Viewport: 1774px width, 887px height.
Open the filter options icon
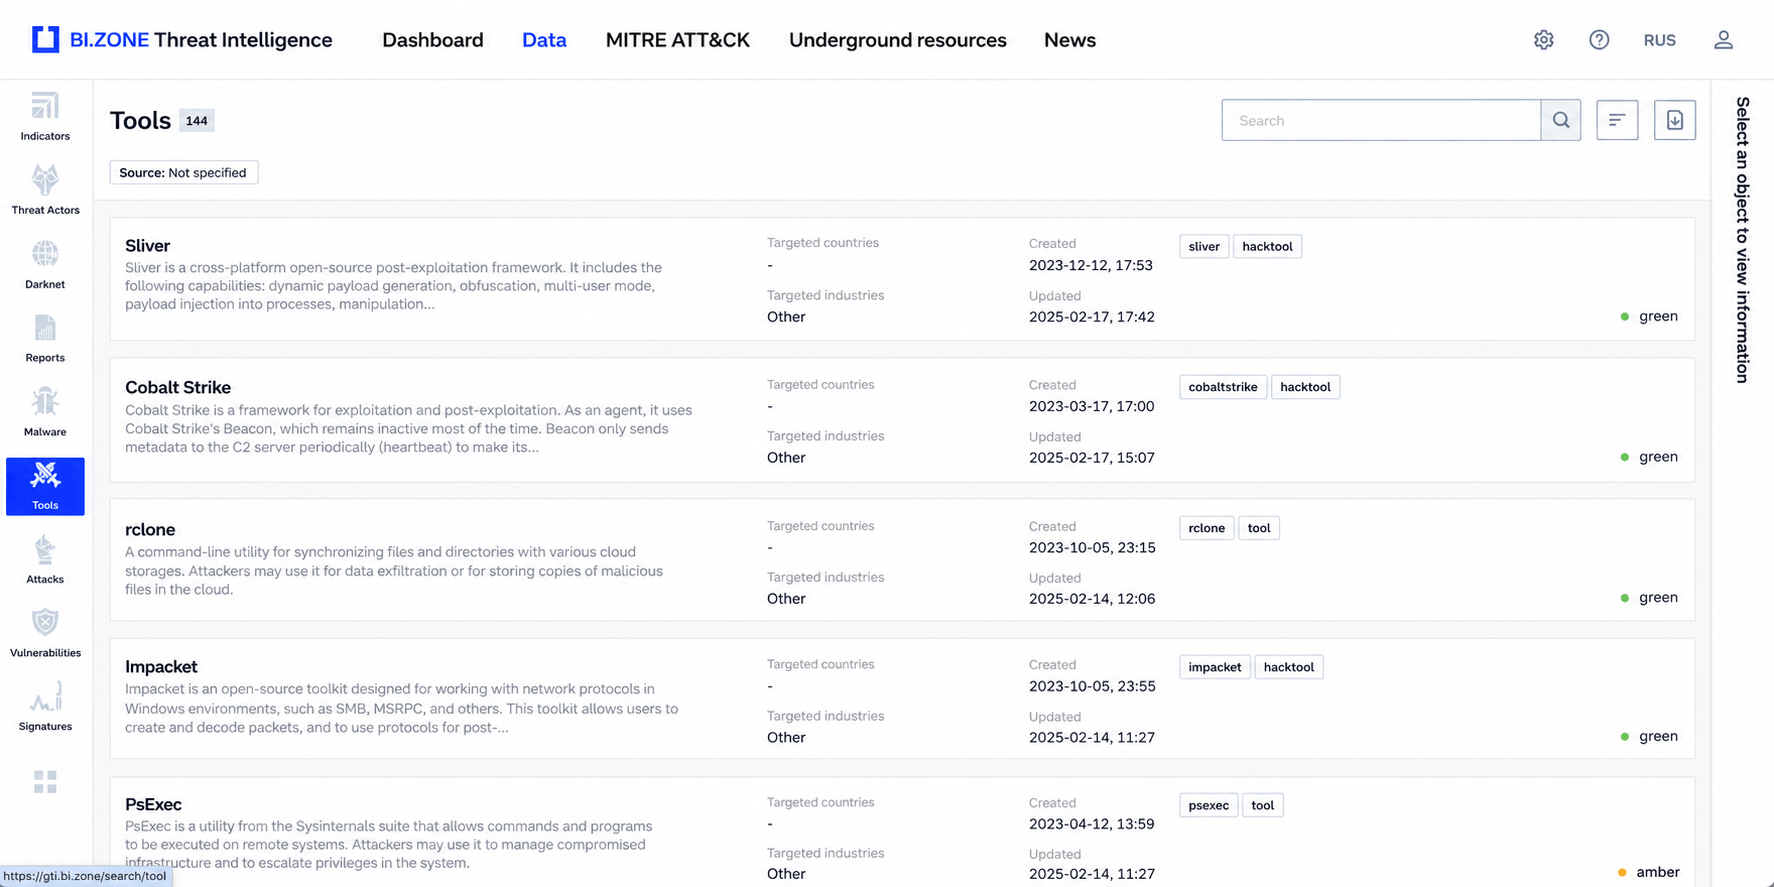click(x=1617, y=120)
